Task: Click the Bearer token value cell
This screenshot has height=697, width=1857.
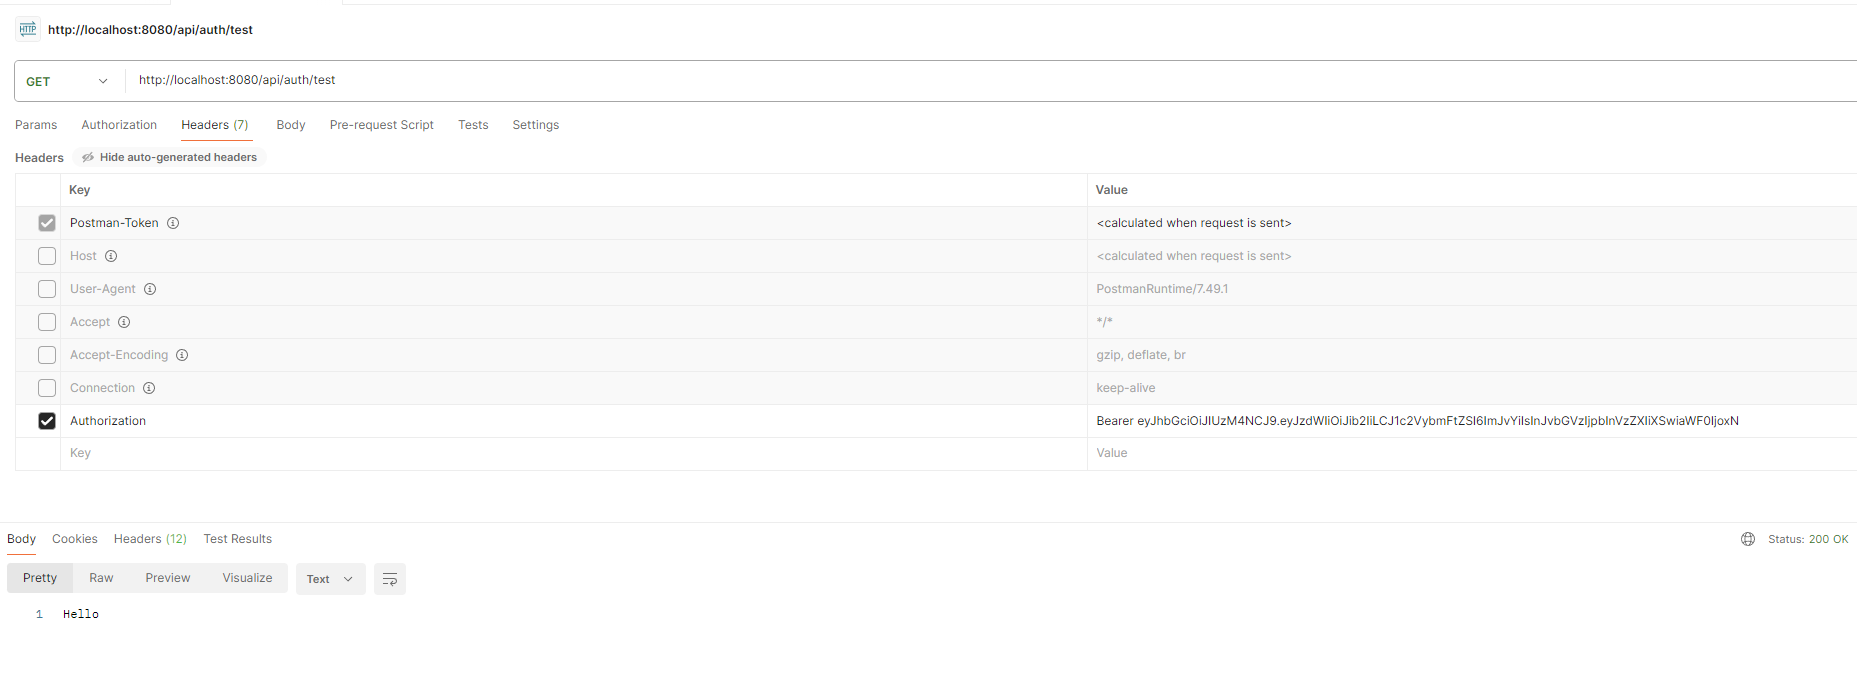Action: [x=1472, y=421]
